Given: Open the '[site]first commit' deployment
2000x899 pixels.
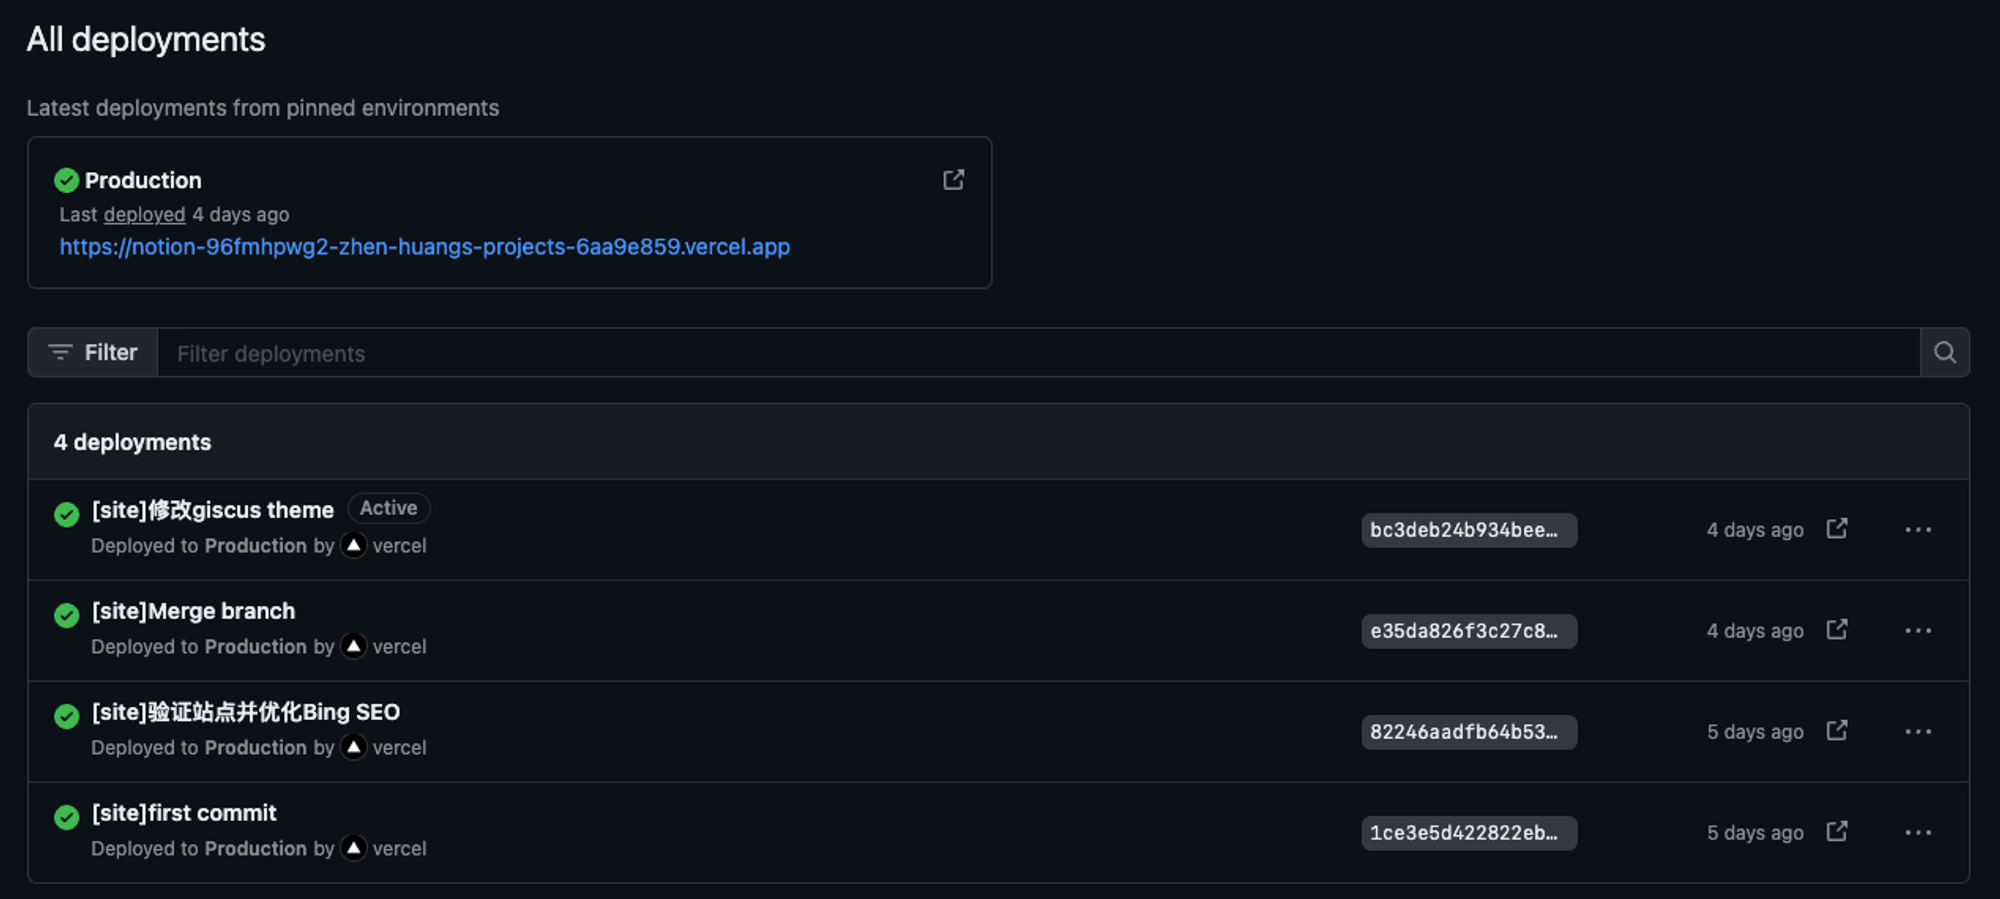Looking at the screenshot, I should click(x=184, y=812).
